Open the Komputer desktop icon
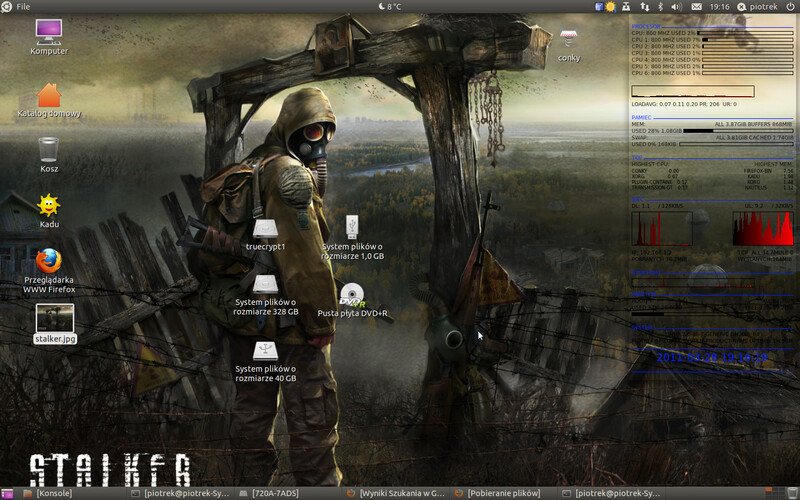 48,31
